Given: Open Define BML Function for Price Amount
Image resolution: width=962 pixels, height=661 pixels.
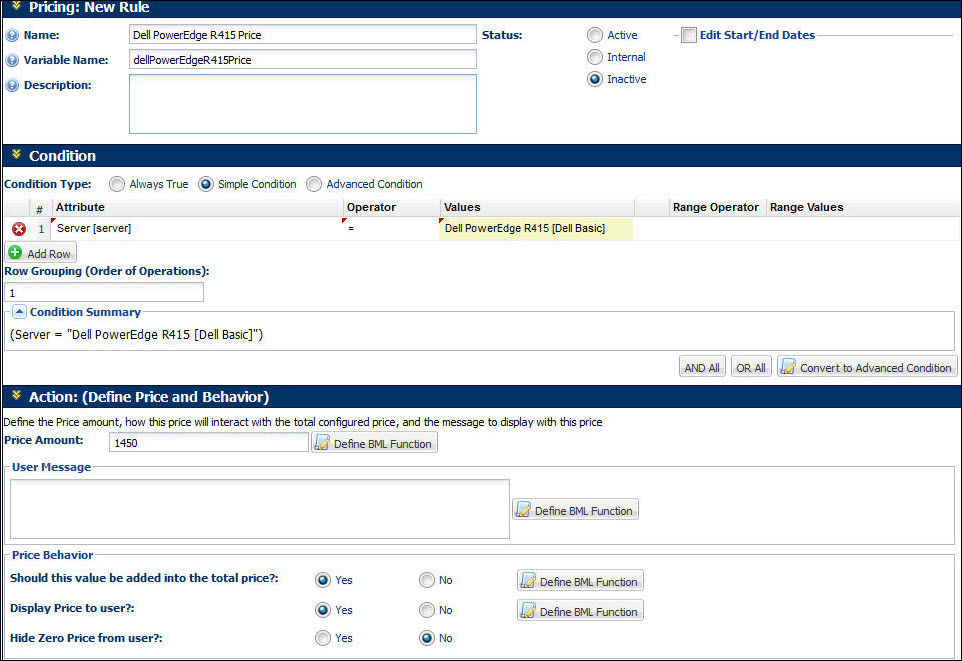Looking at the screenshot, I should coord(374,442).
